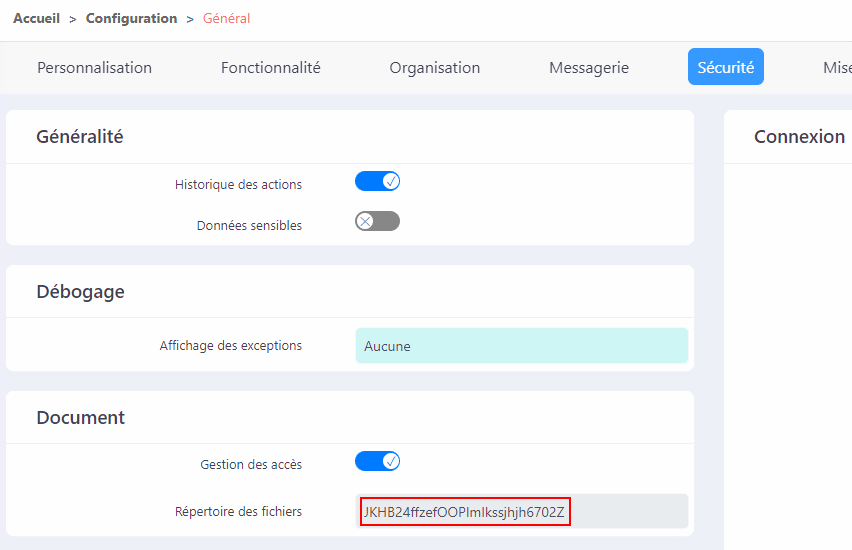Select the Connexion panel header
The width and height of the screenshot is (852, 550).
(799, 136)
